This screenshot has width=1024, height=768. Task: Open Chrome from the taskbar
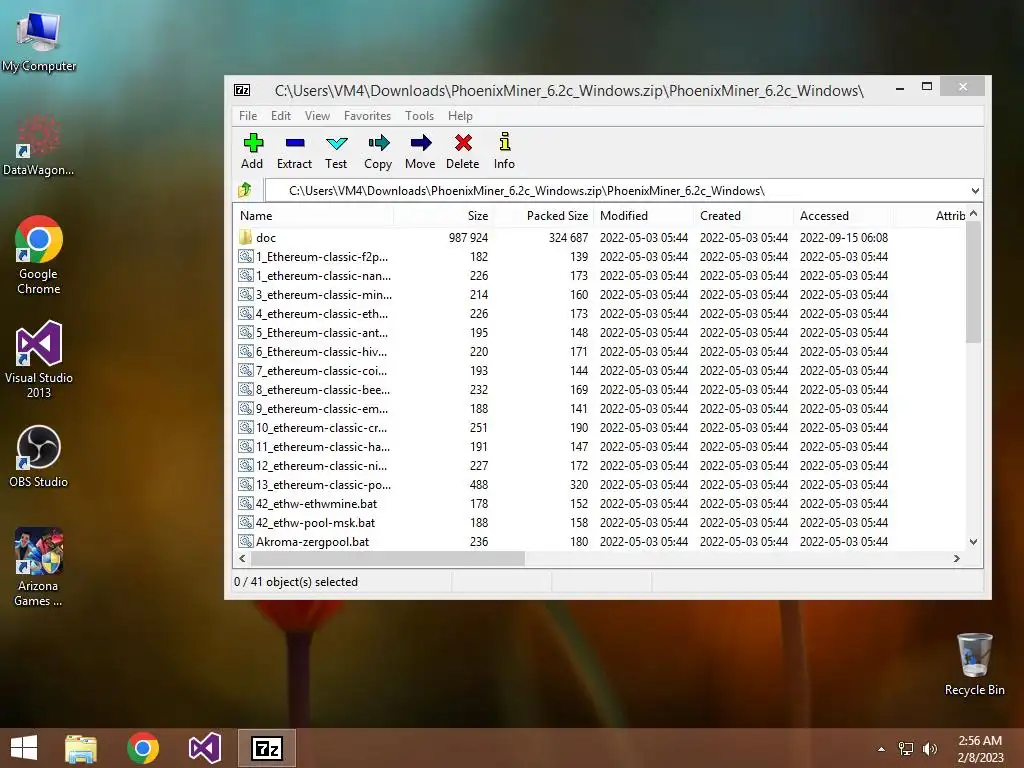click(143, 748)
